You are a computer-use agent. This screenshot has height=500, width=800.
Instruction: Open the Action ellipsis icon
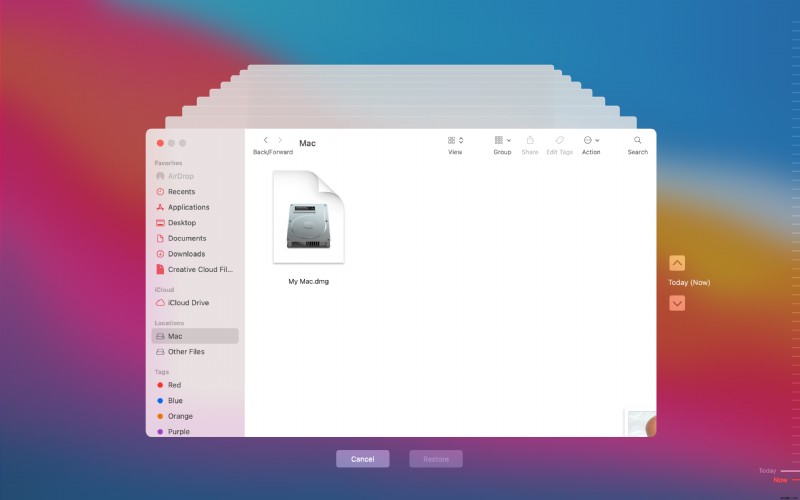click(587, 140)
